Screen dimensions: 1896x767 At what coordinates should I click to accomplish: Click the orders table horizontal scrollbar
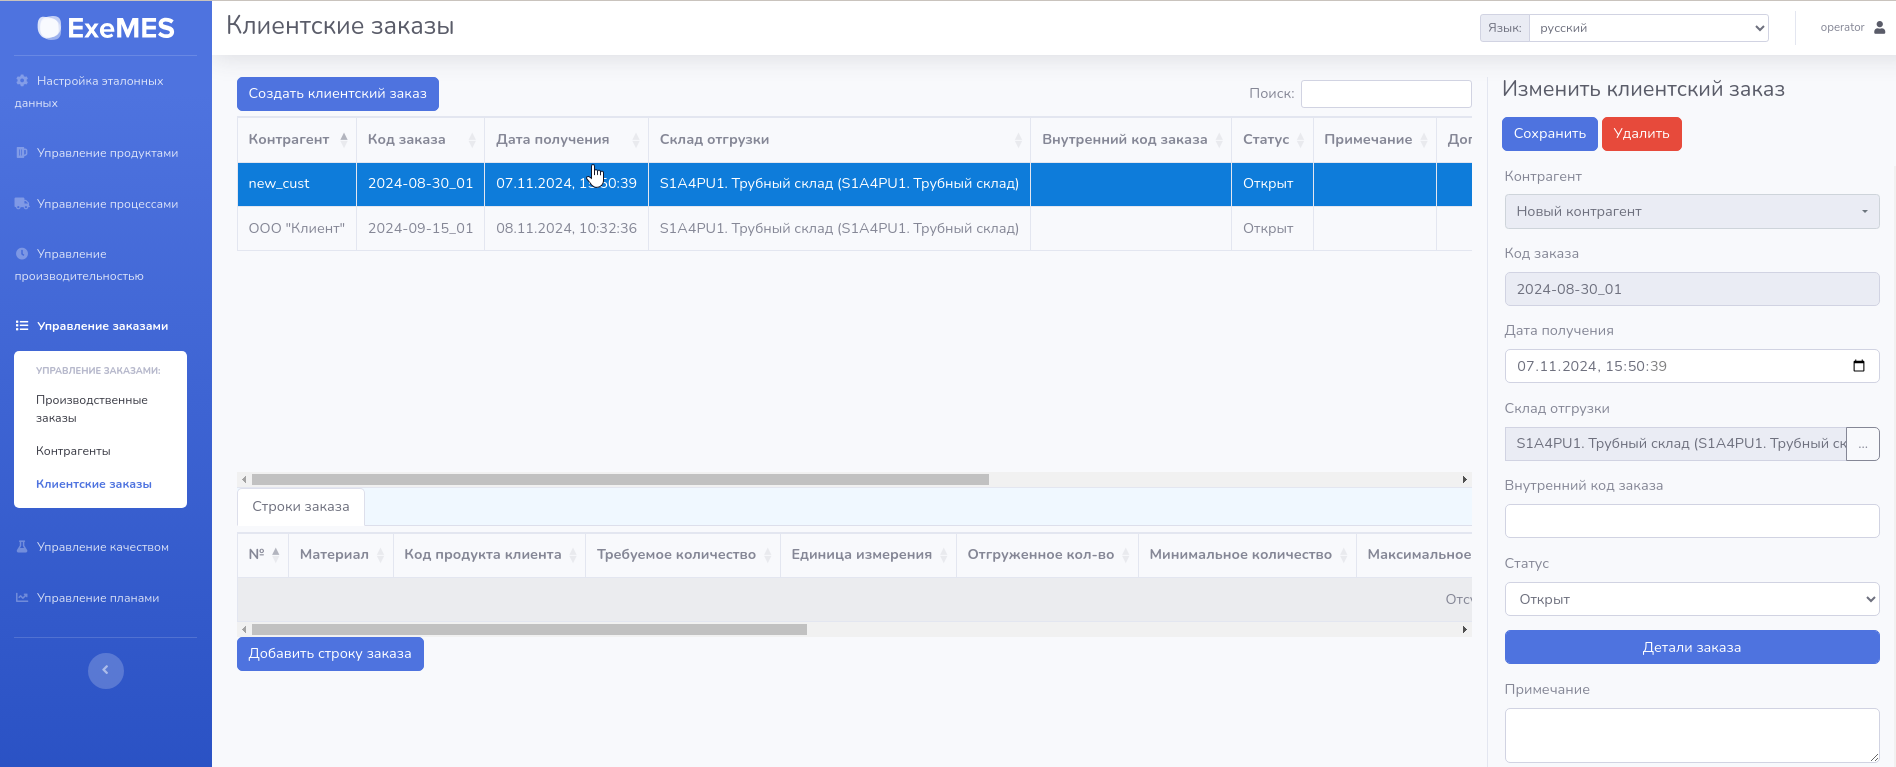(x=620, y=480)
